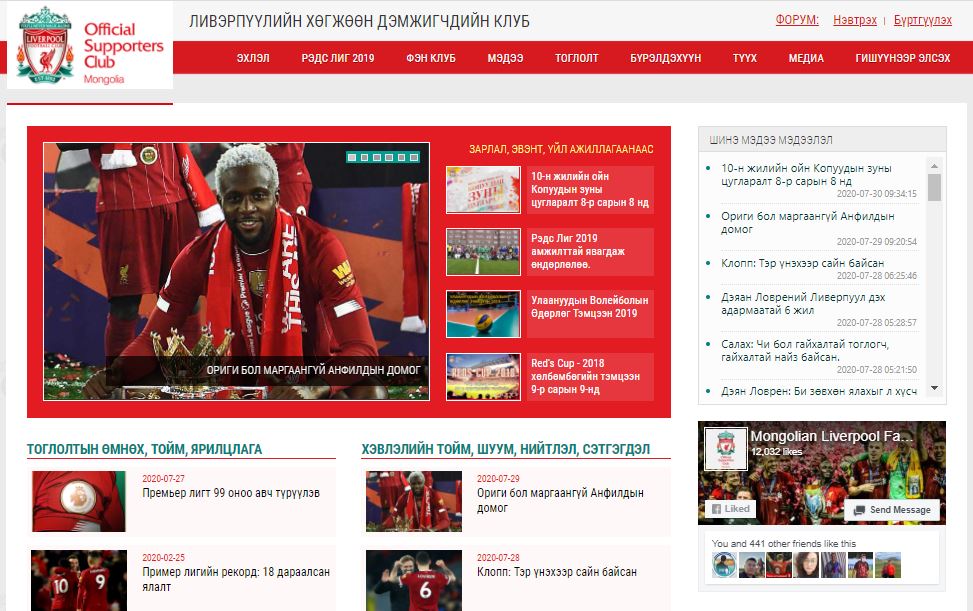The image size is (973, 611).
Task: Open Рэдс Лиг 2019 амжилттай явагдаж өндөрлөлөө
Action: pyautogui.click(x=578, y=251)
